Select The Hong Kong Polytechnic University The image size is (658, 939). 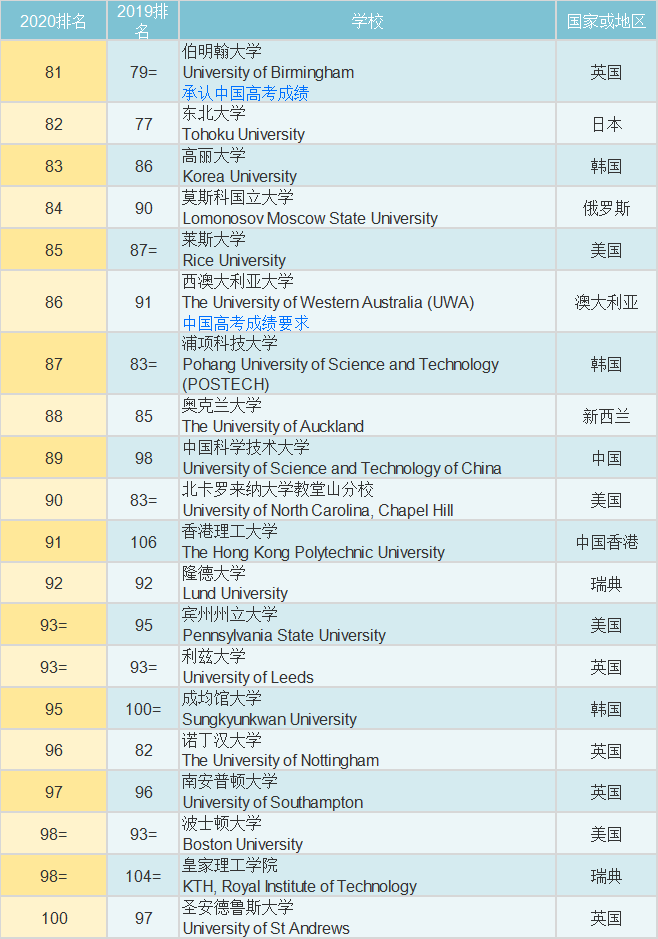314,552
